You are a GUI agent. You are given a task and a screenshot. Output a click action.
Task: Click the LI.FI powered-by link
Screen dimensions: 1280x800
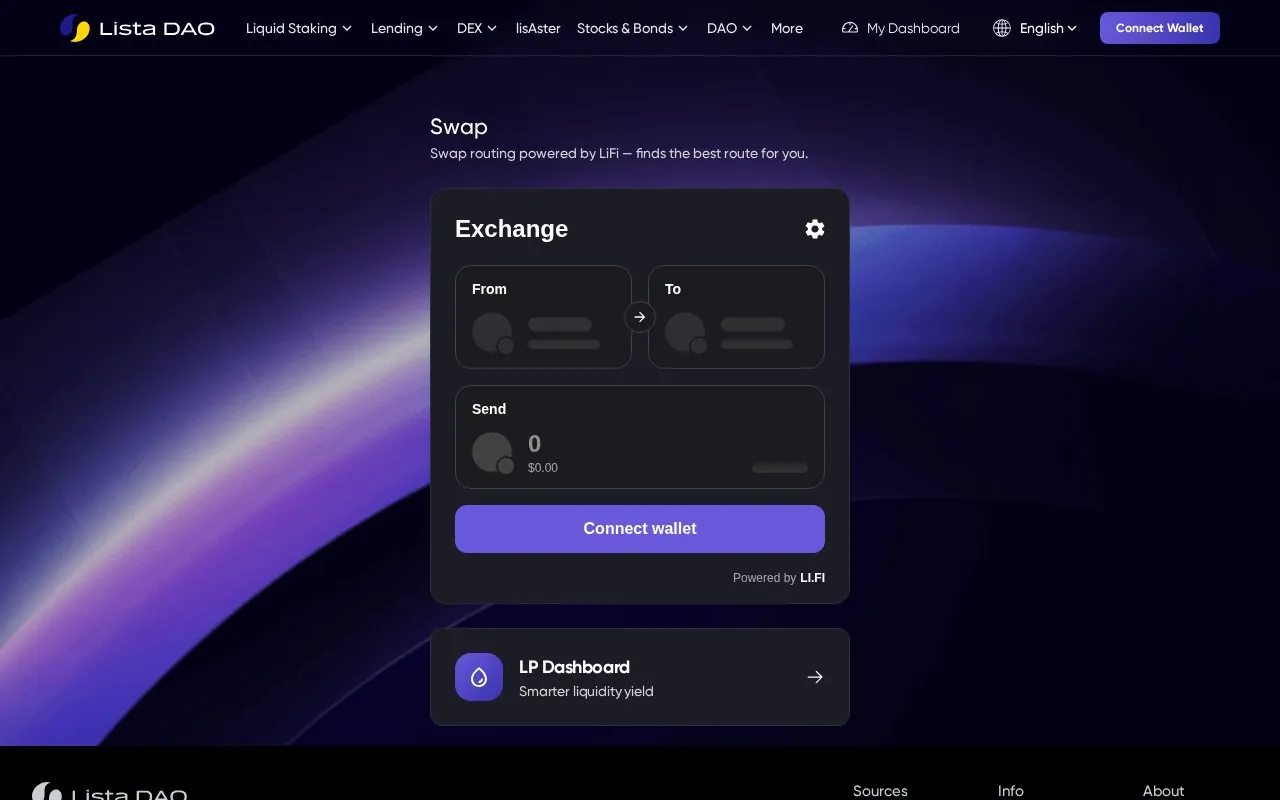[812, 578]
